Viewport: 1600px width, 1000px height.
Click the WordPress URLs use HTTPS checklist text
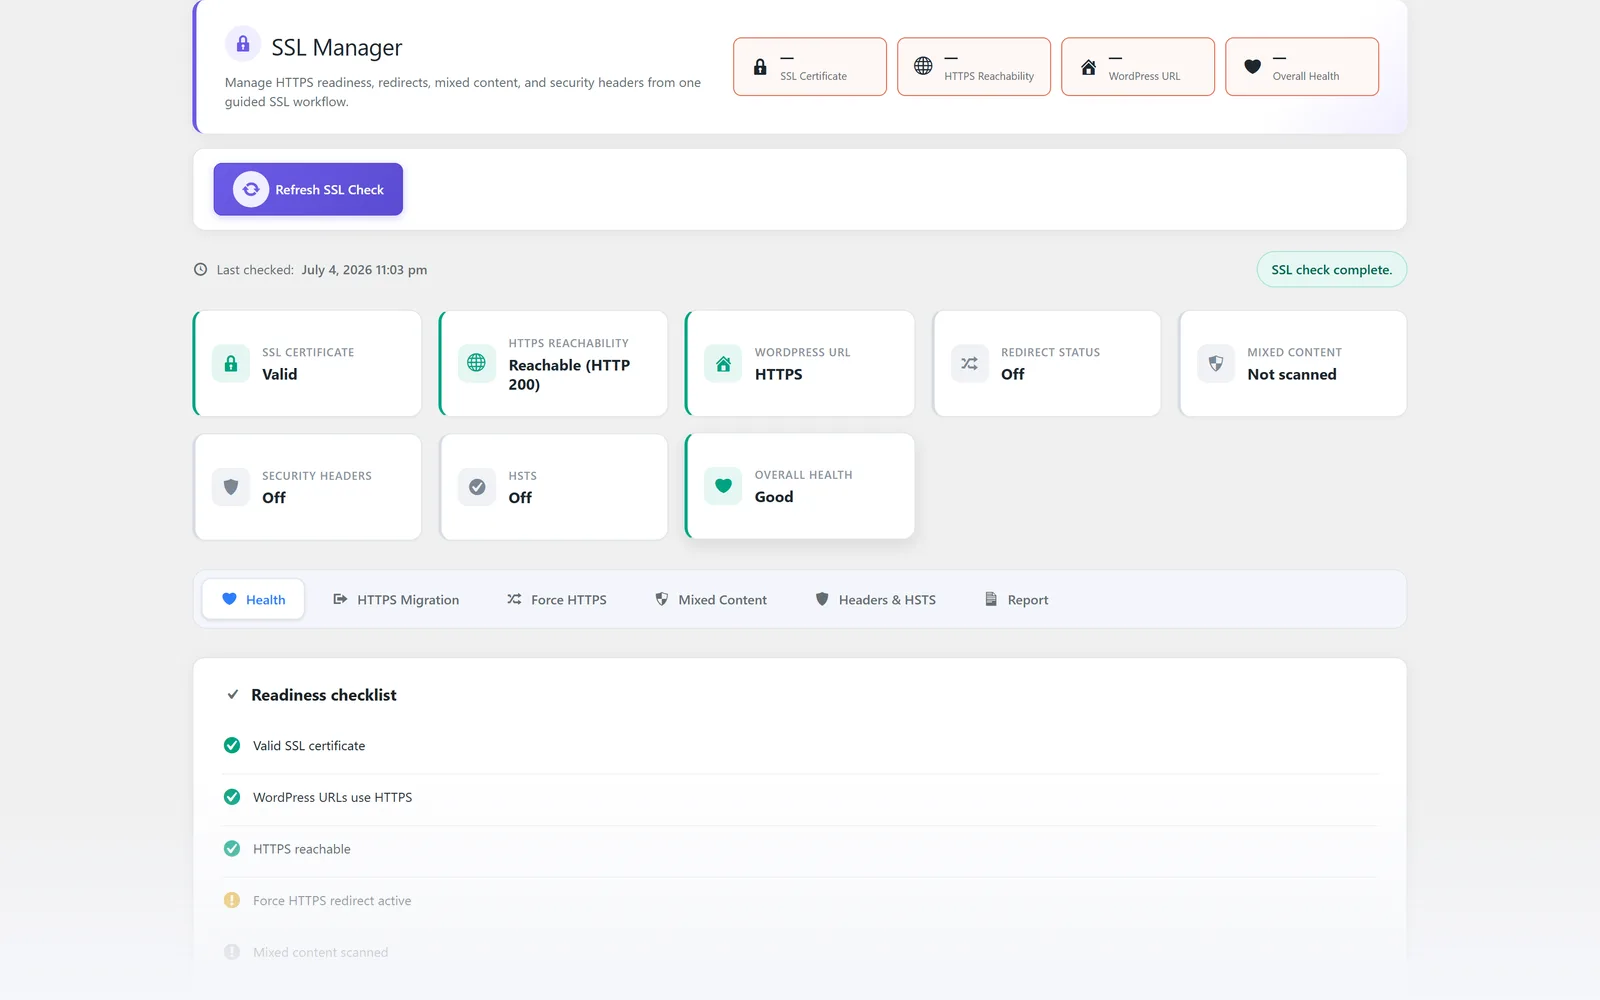[333, 797]
